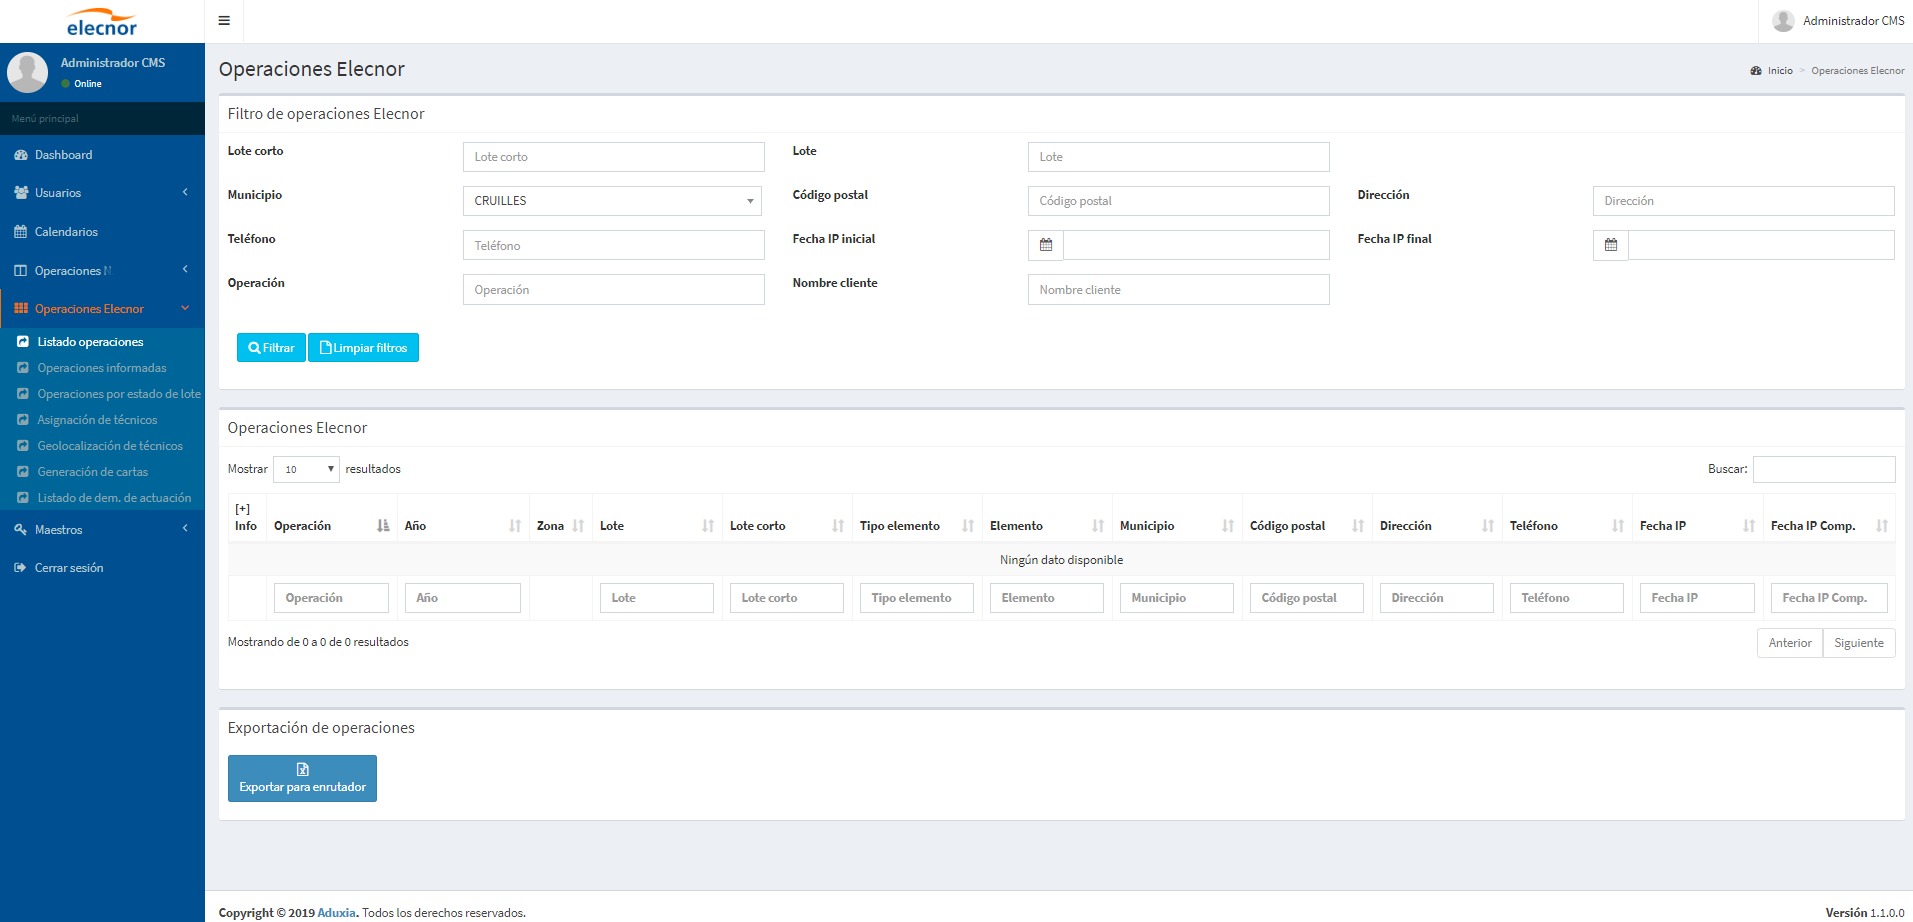Screen dimensions: 1913x922
Task: Click the Aduxia footer link
Action: pos(336,913)
